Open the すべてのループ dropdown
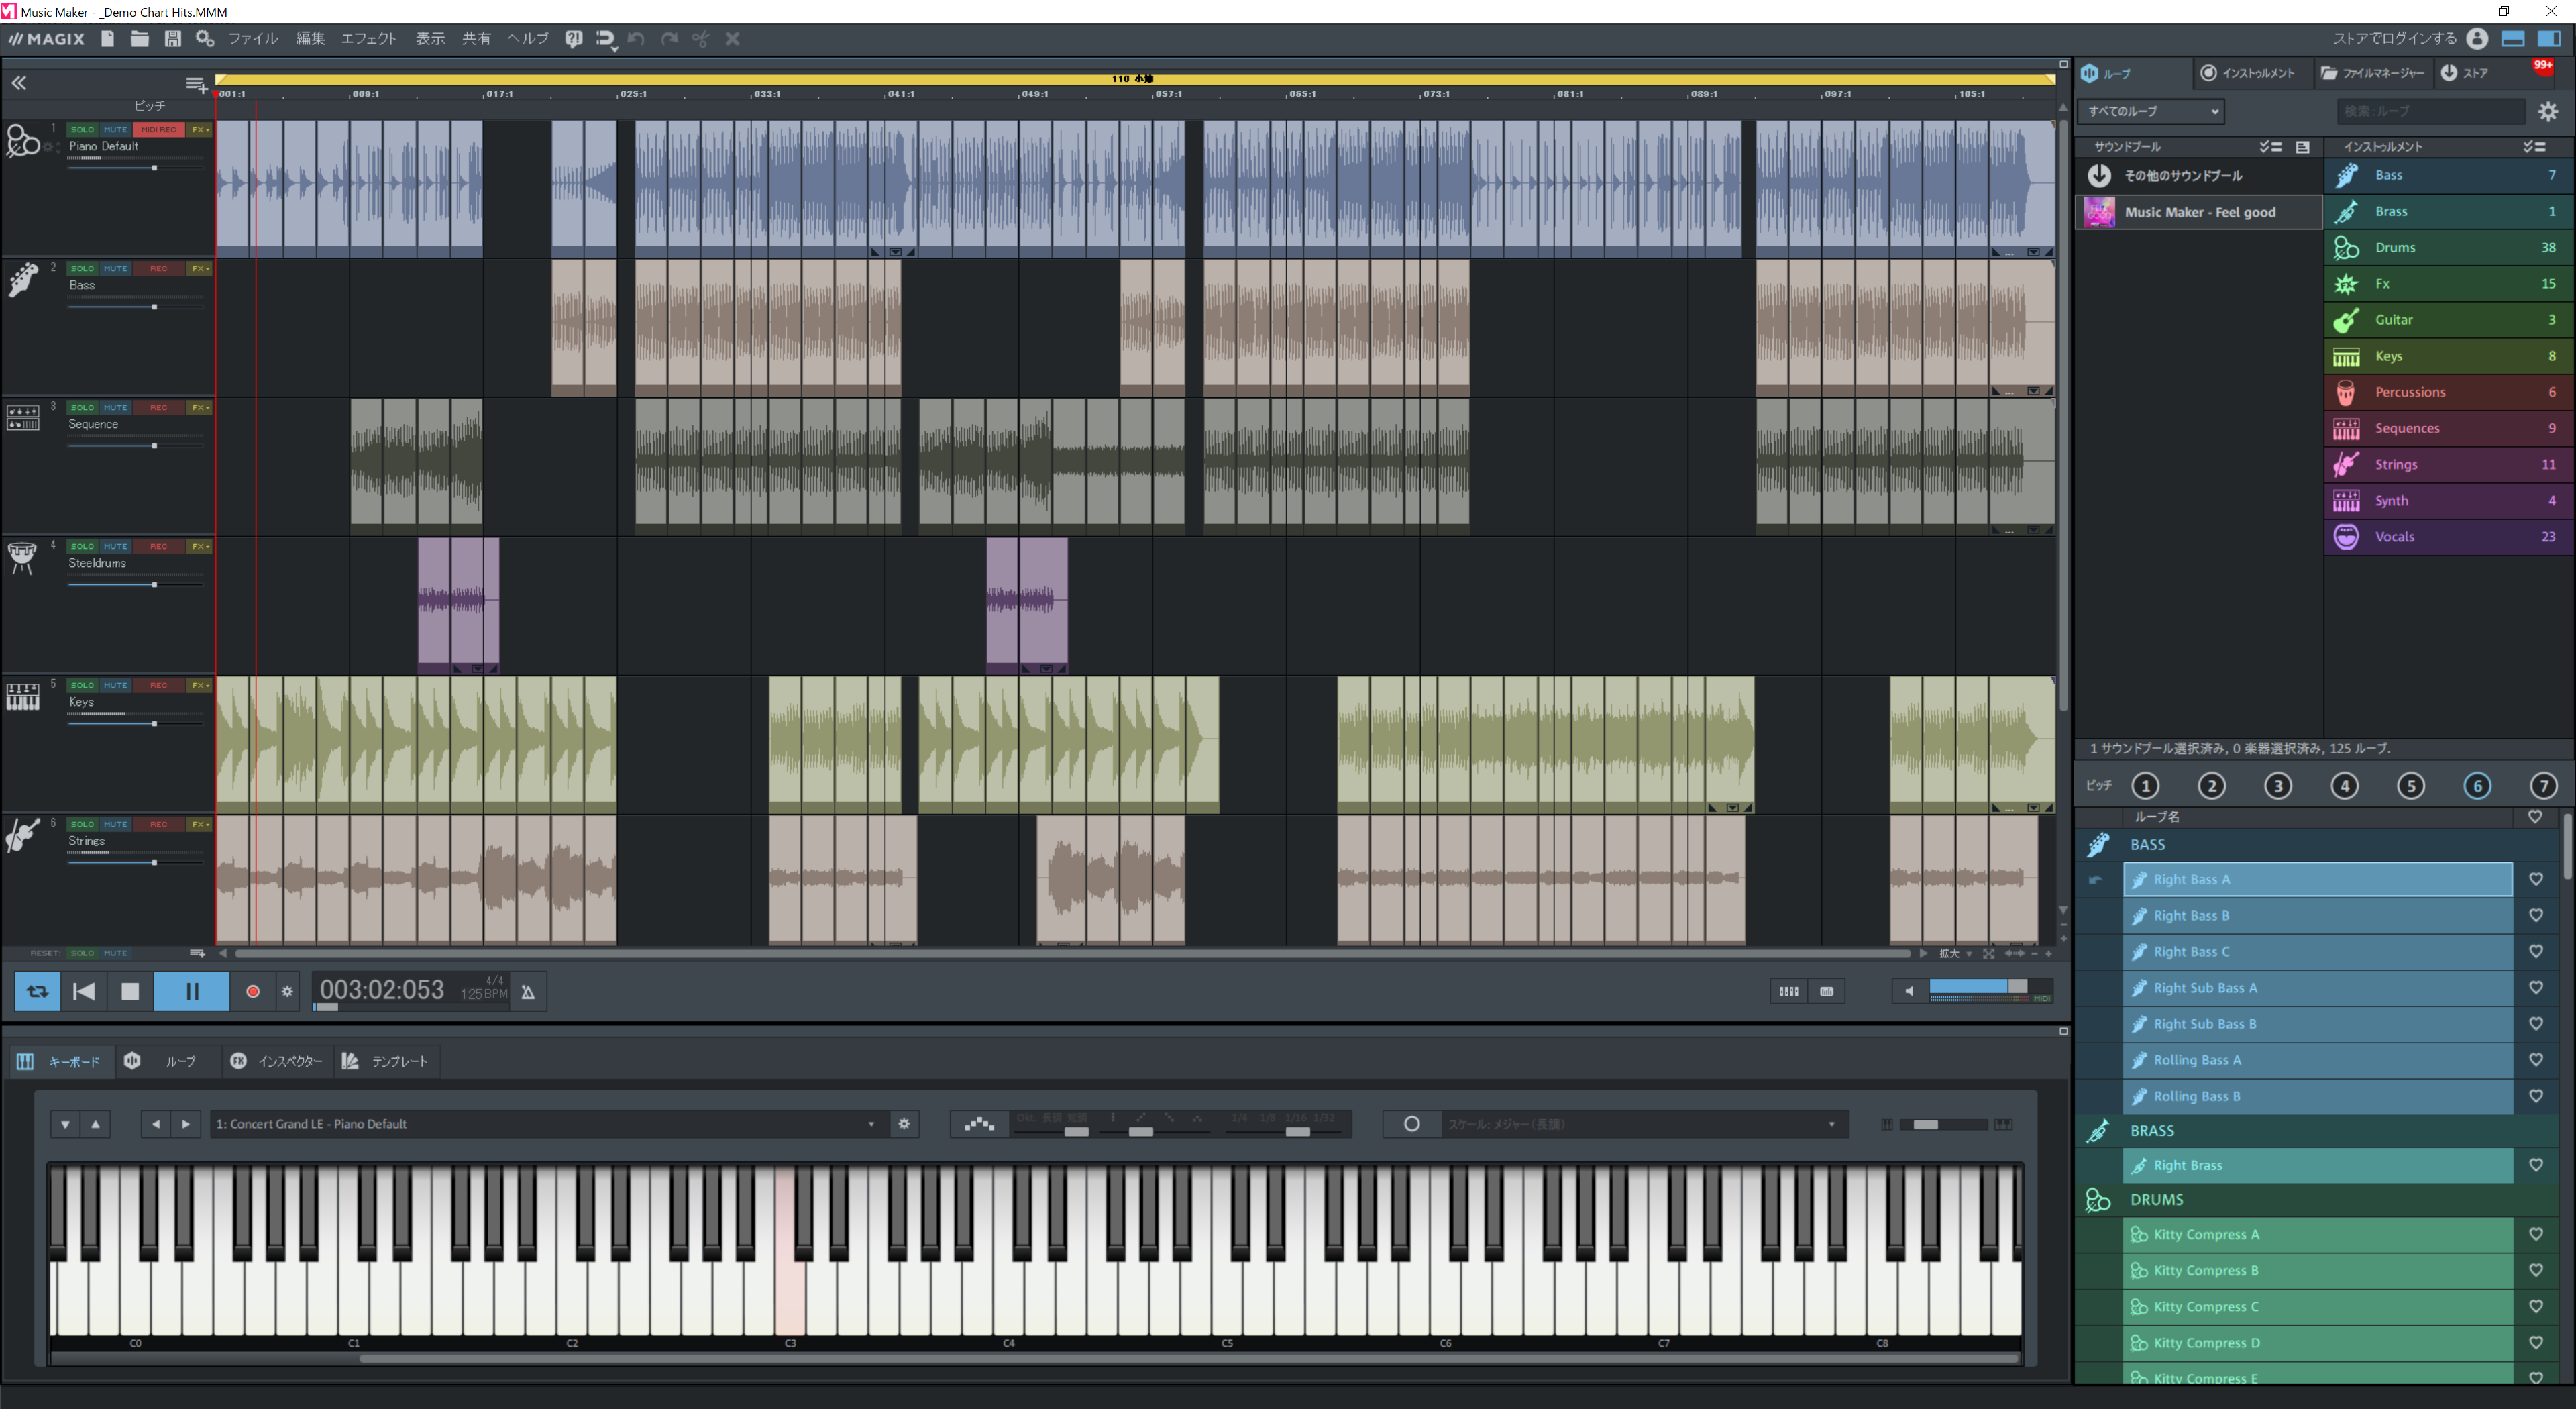This screenshot has height=1409, width=2576. tap(2151, 111)
